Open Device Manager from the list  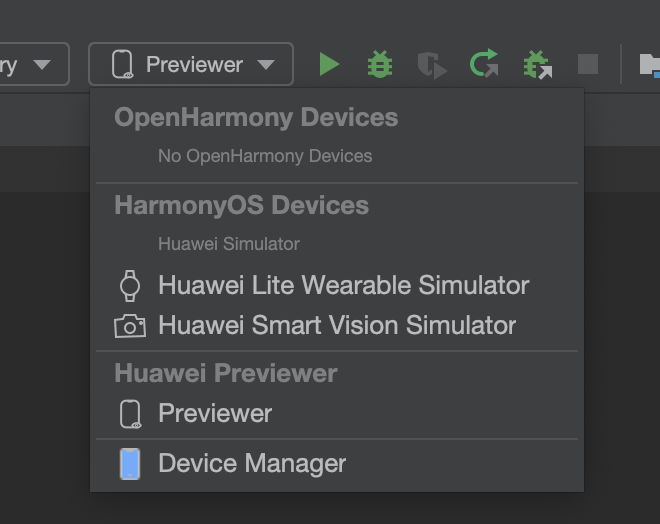(x=252, y=464)
